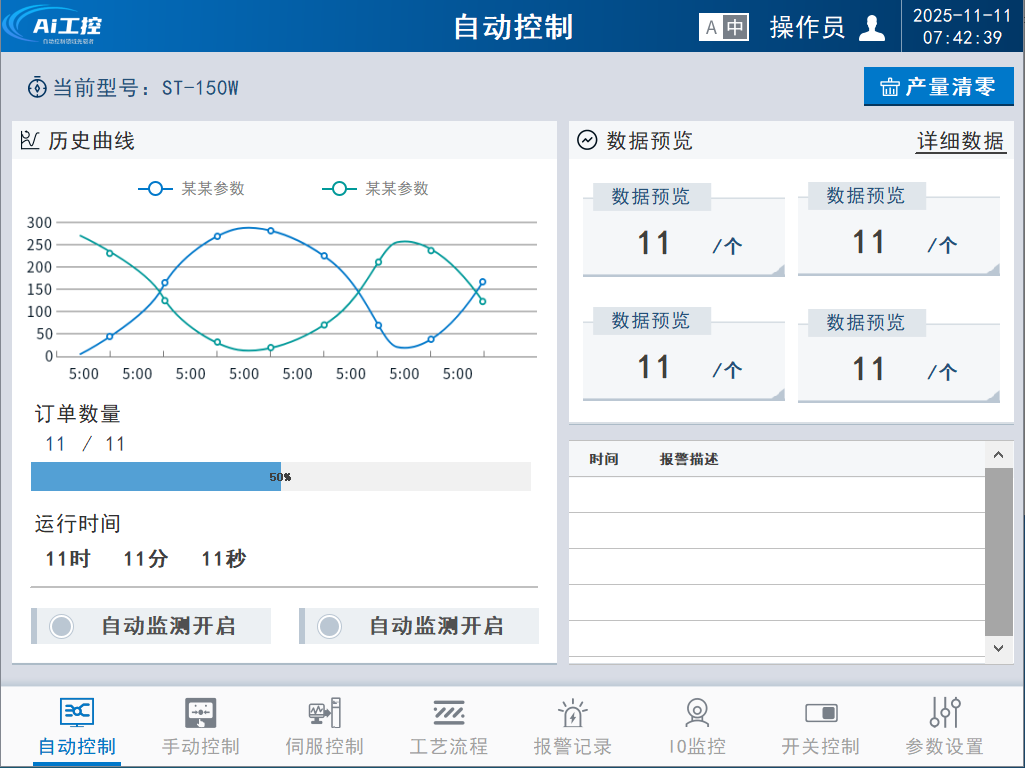Image resolution: width=1025 pixels, height=768 pixels.
Task: Open the 开关控制 switch control icon
Action: point(821,713)
